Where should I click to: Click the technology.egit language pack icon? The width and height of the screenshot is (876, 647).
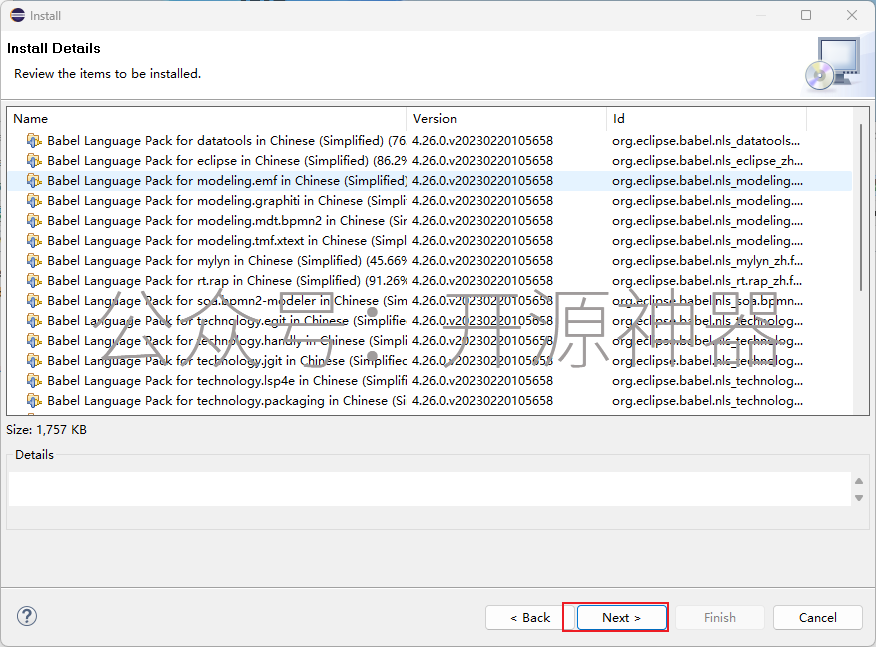34,321
